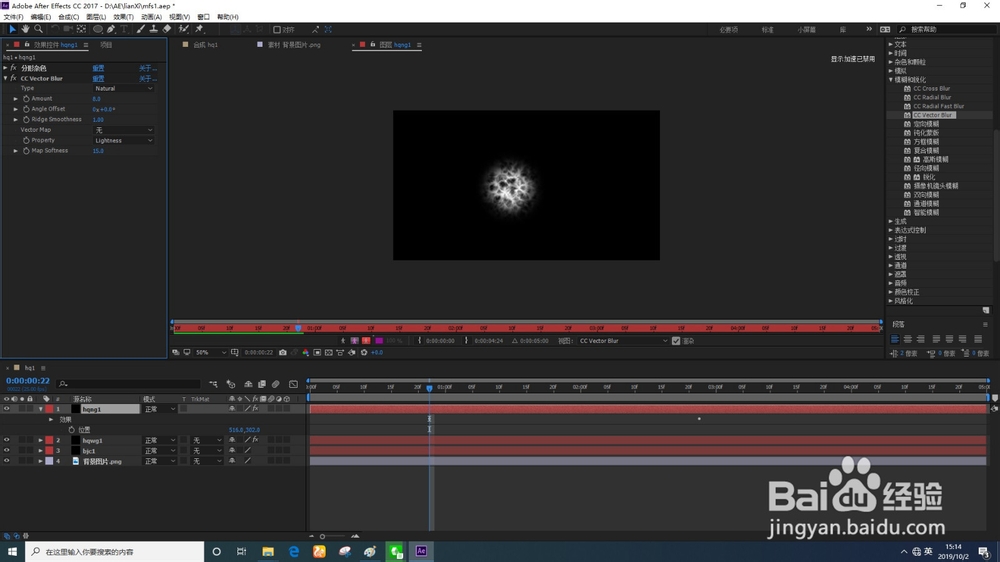Open File Explorer from the taskbar

point(268,551)
